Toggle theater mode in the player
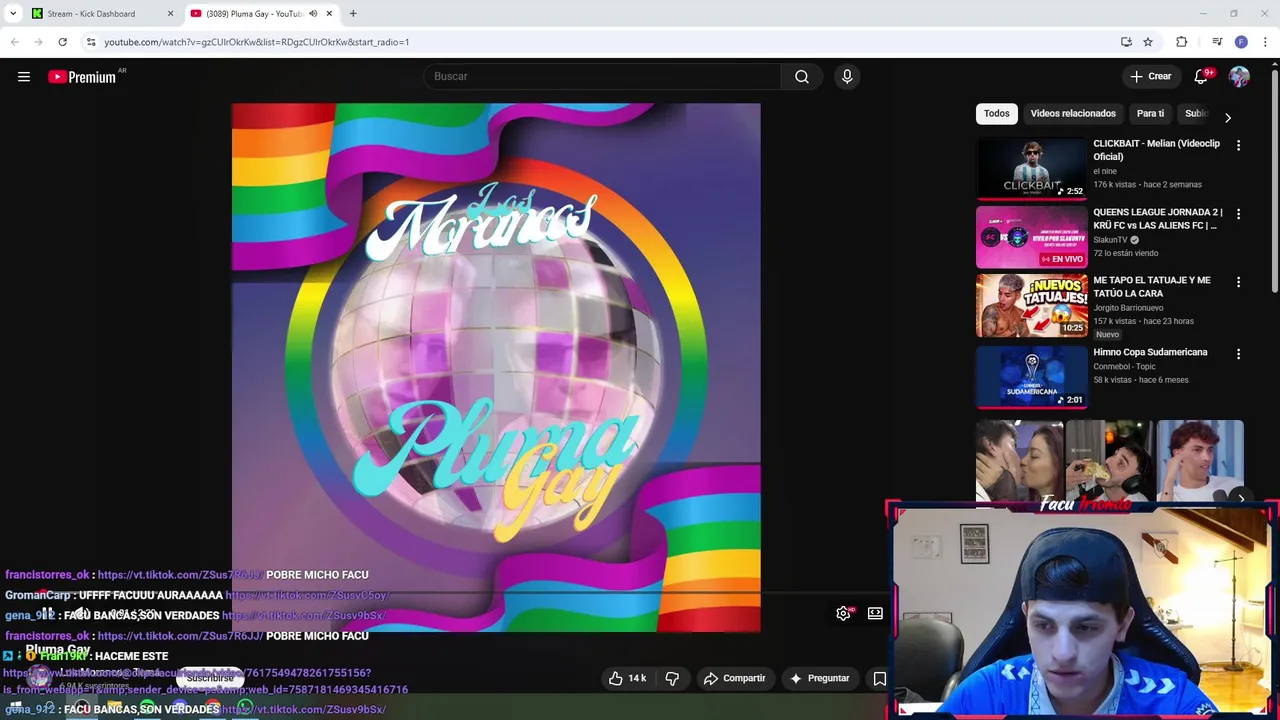 [875, 613]
